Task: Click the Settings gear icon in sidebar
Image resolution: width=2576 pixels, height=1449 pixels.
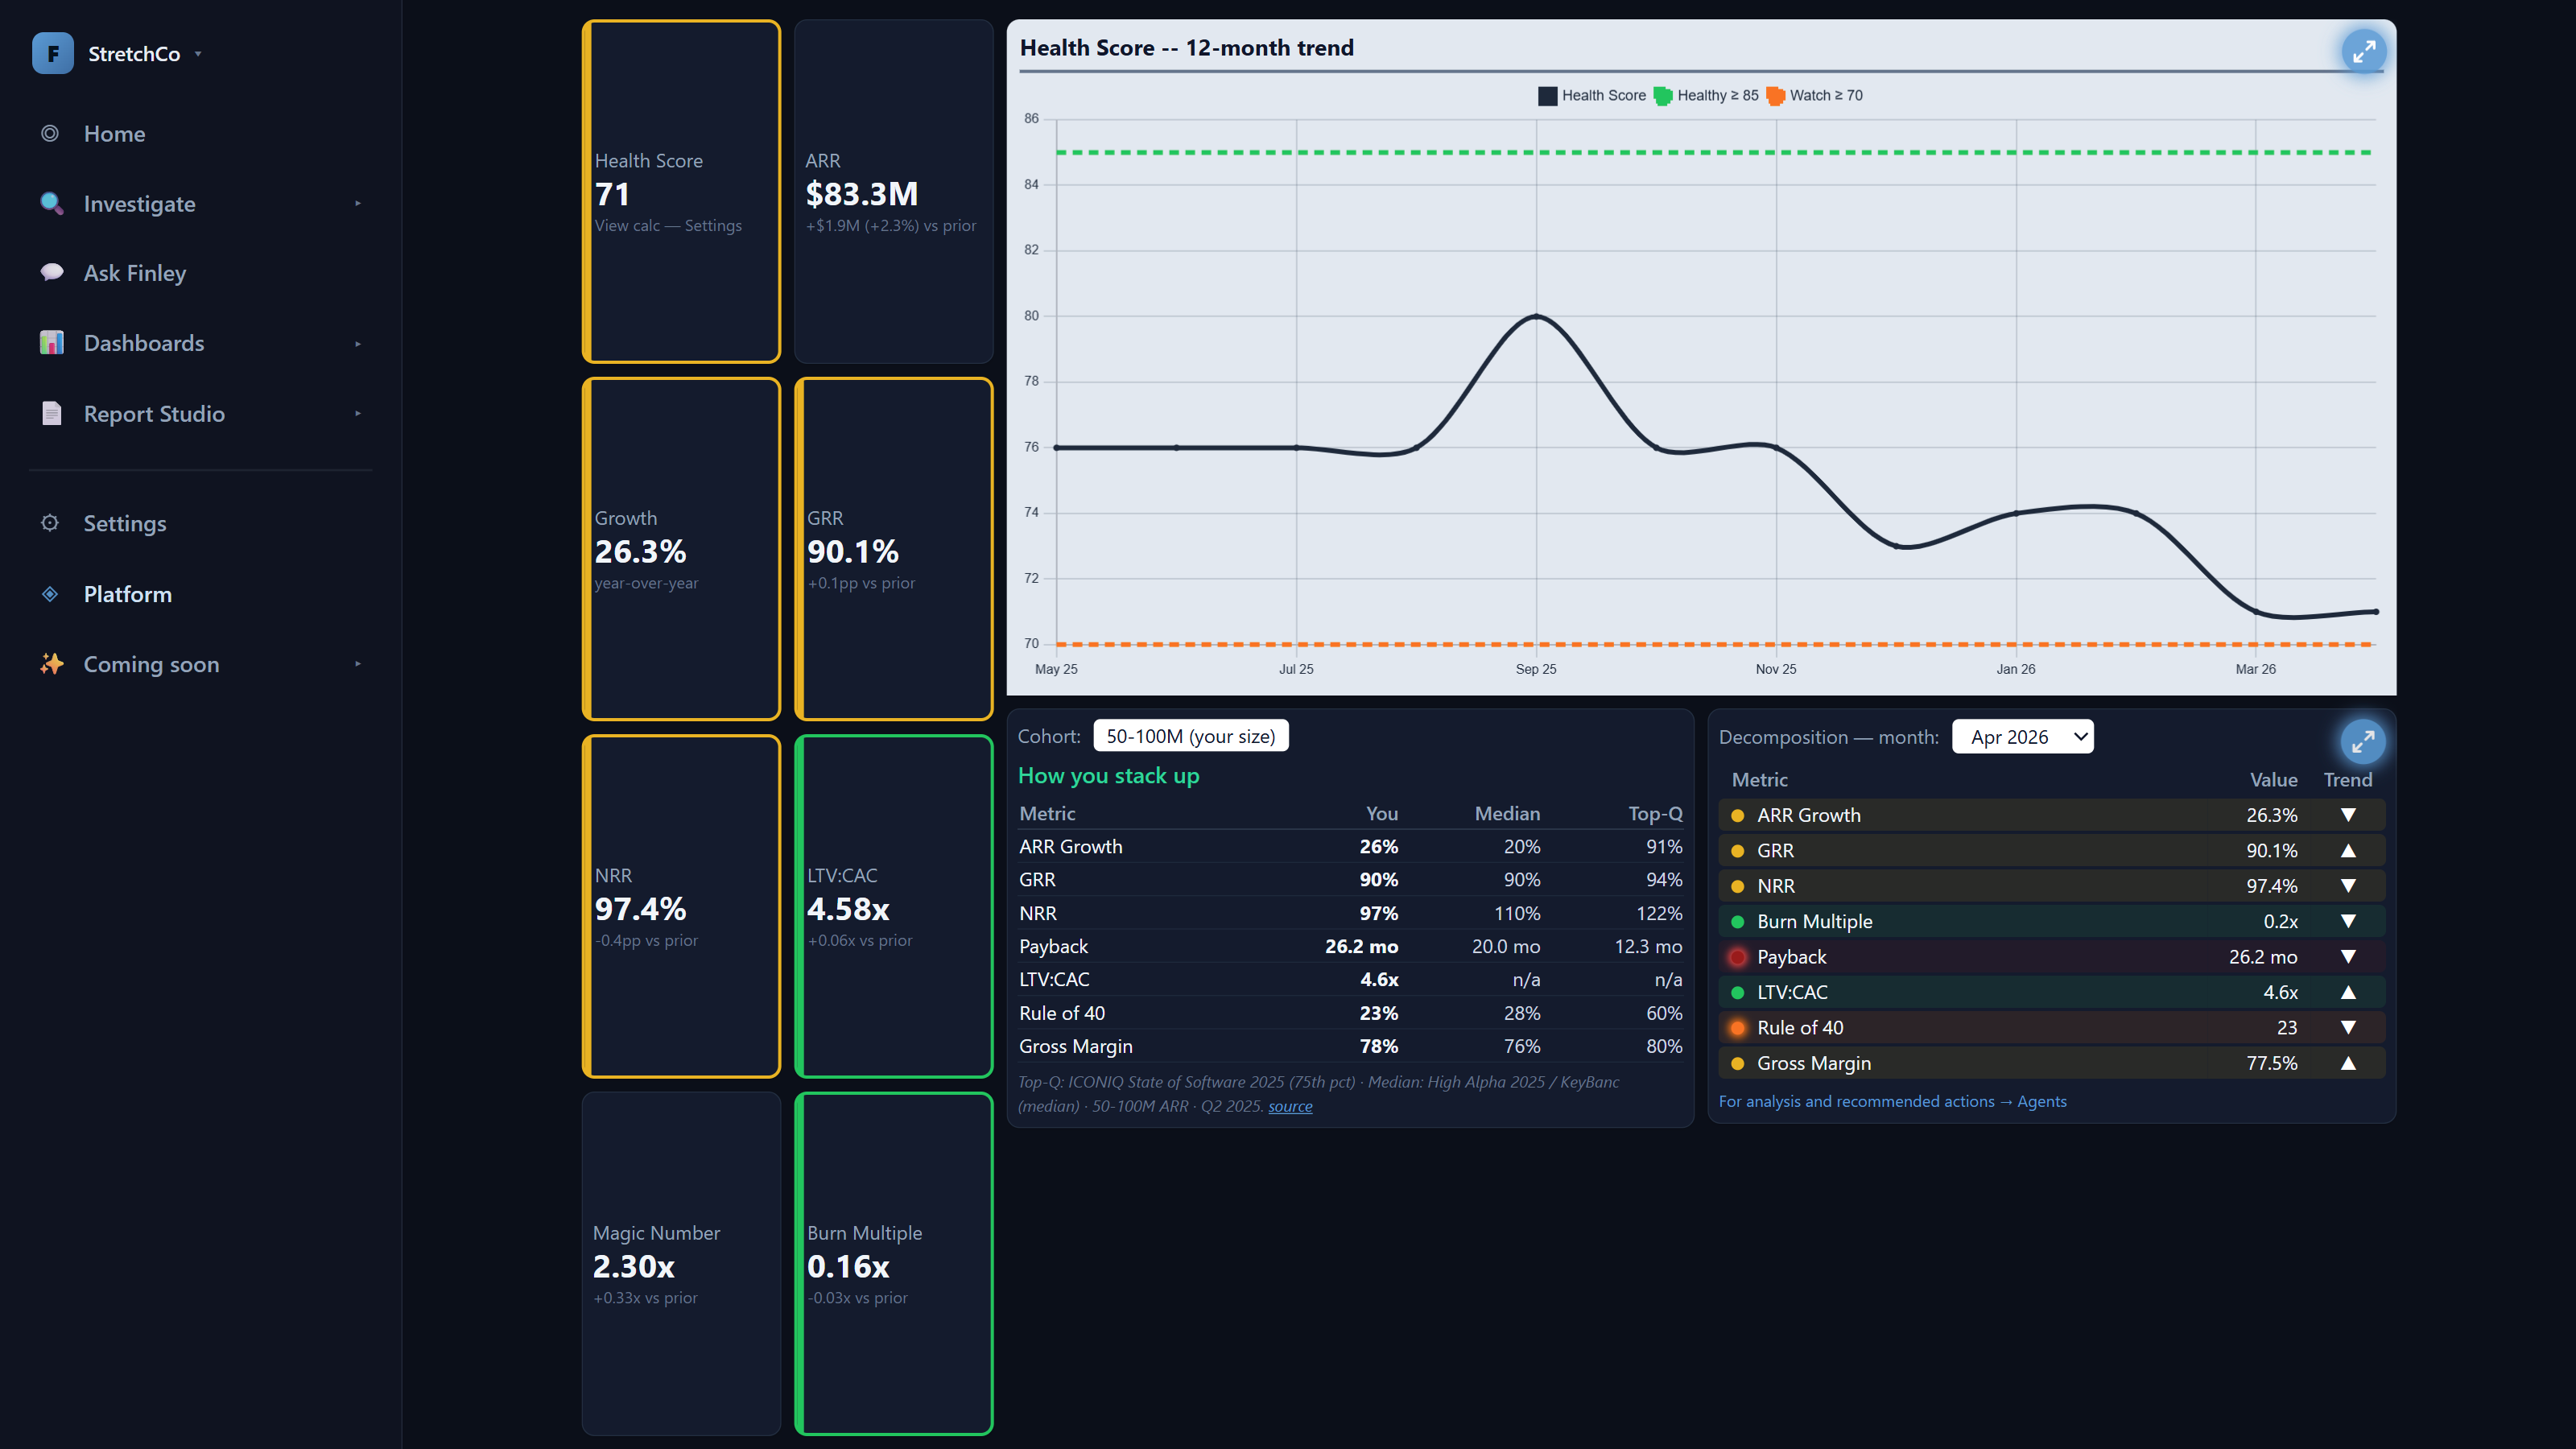Action: click(x=50, y=523)
